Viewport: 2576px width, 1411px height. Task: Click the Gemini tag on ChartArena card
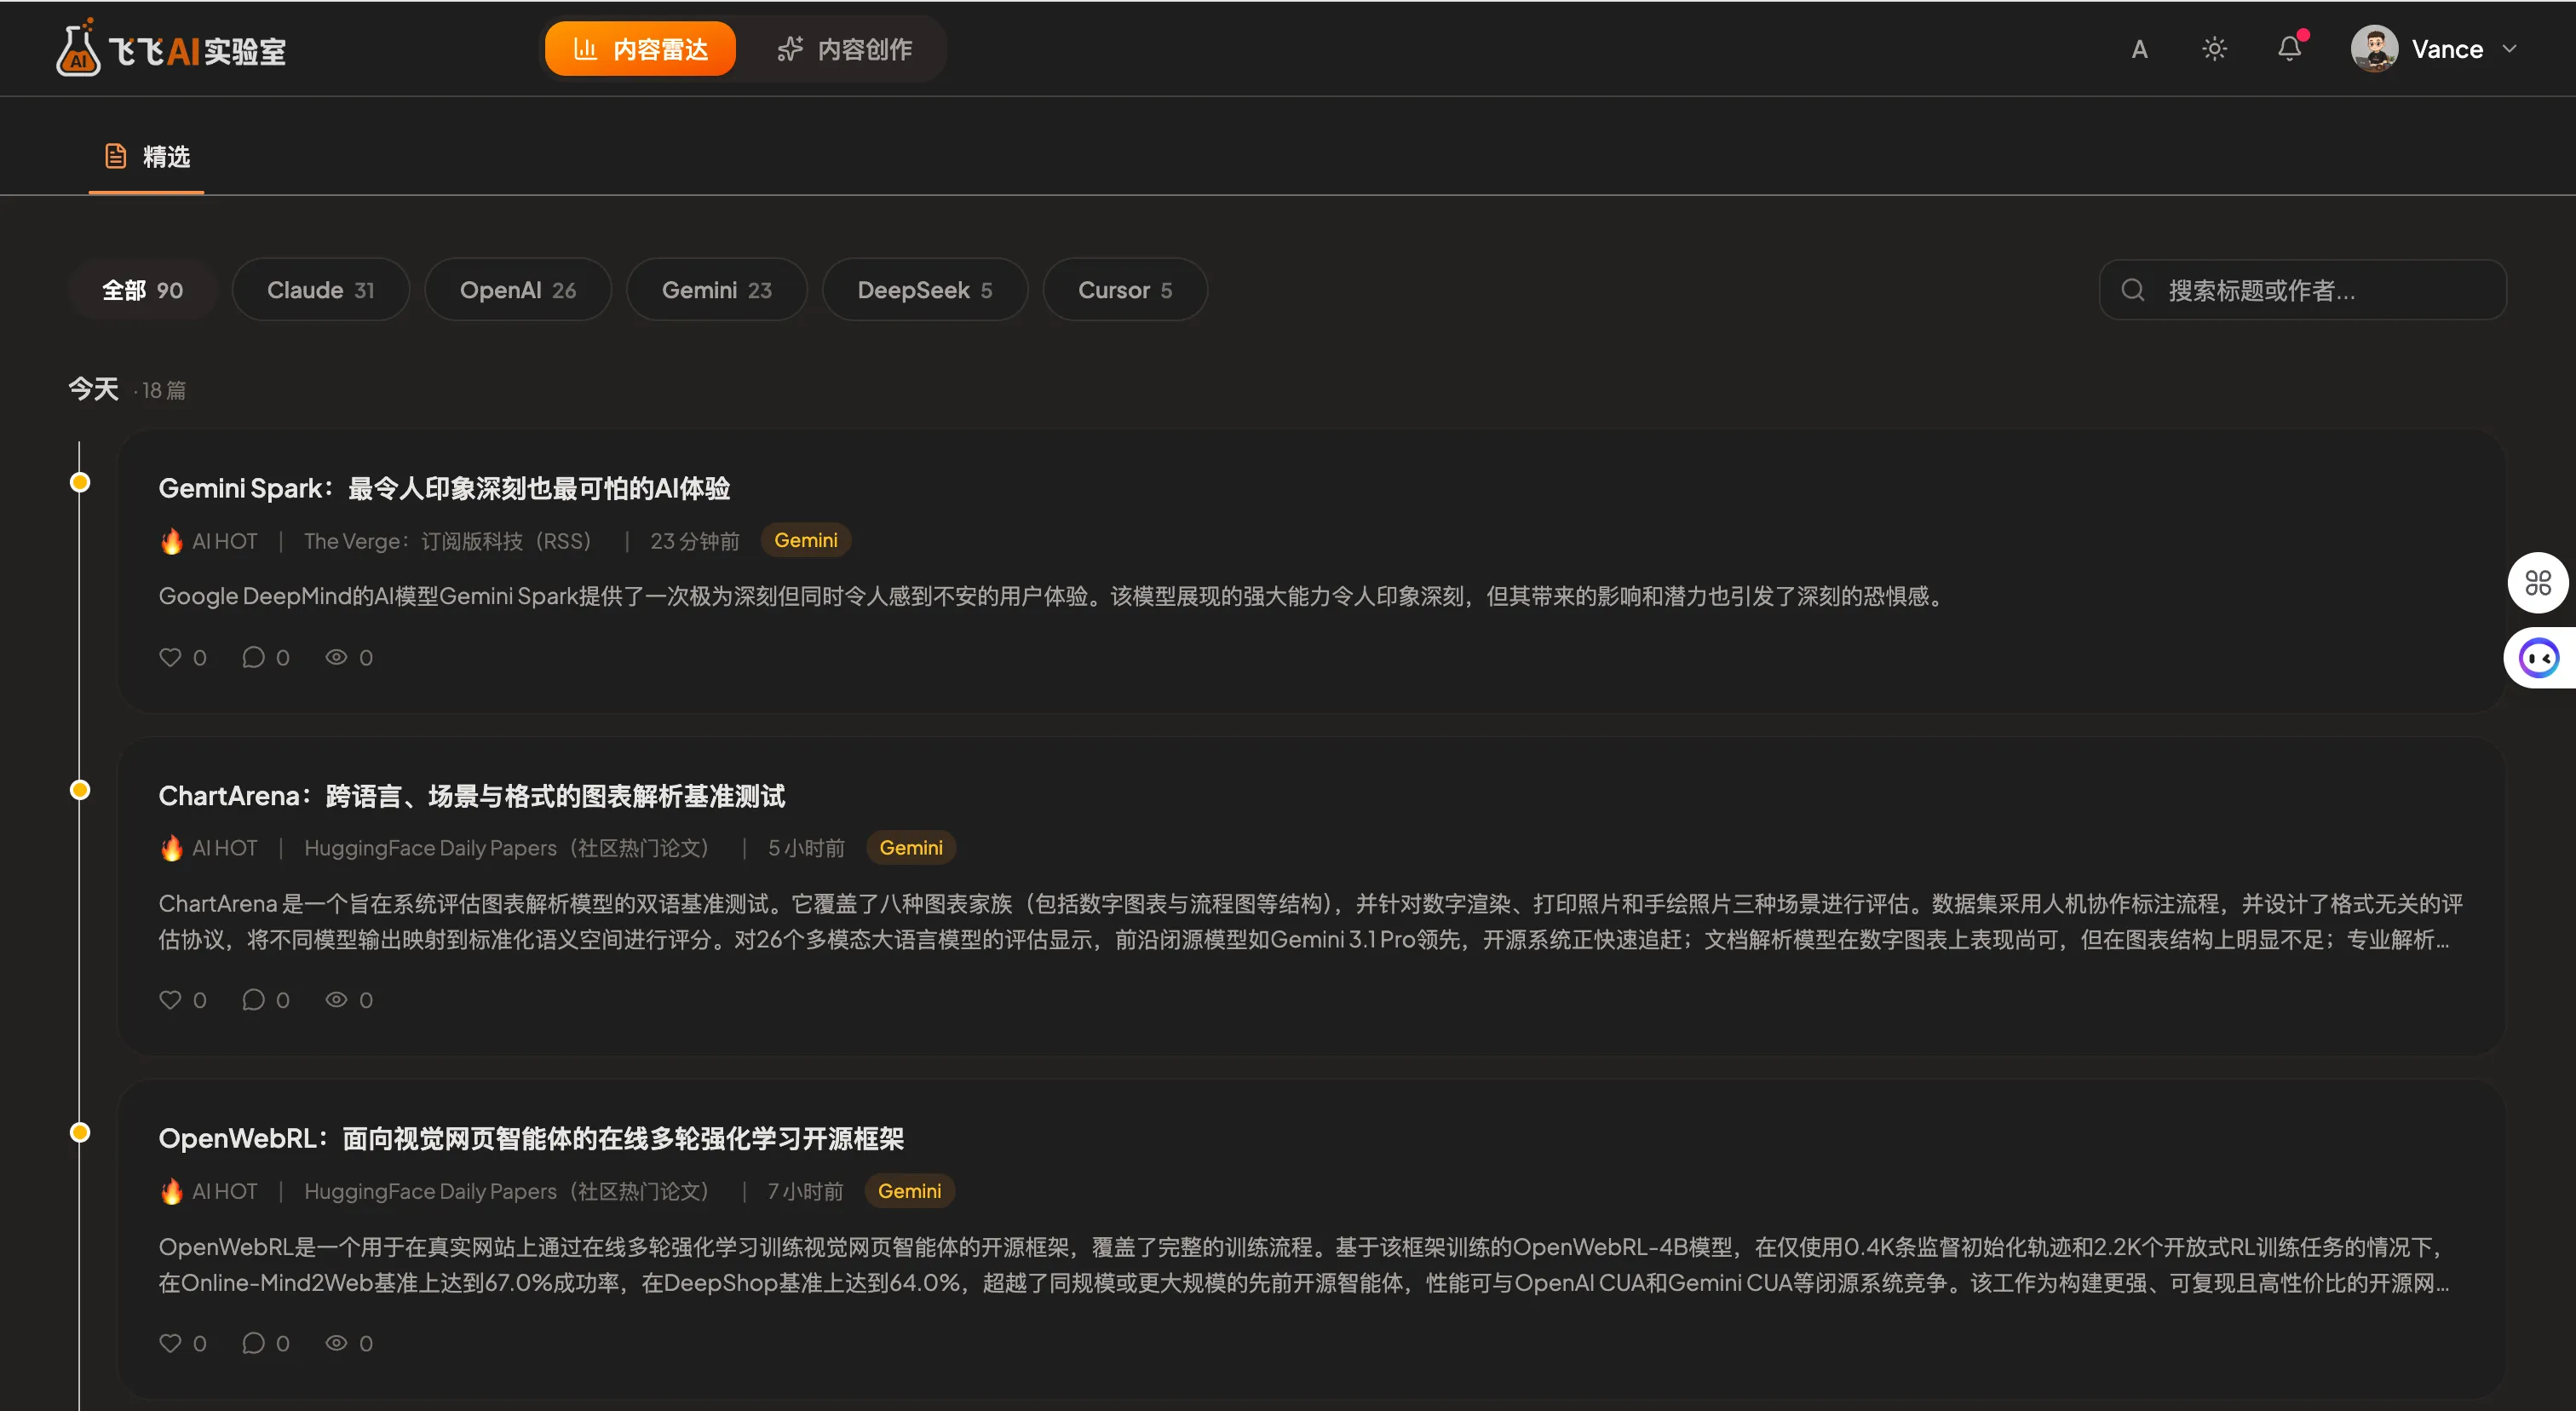(x=911, y=848)
